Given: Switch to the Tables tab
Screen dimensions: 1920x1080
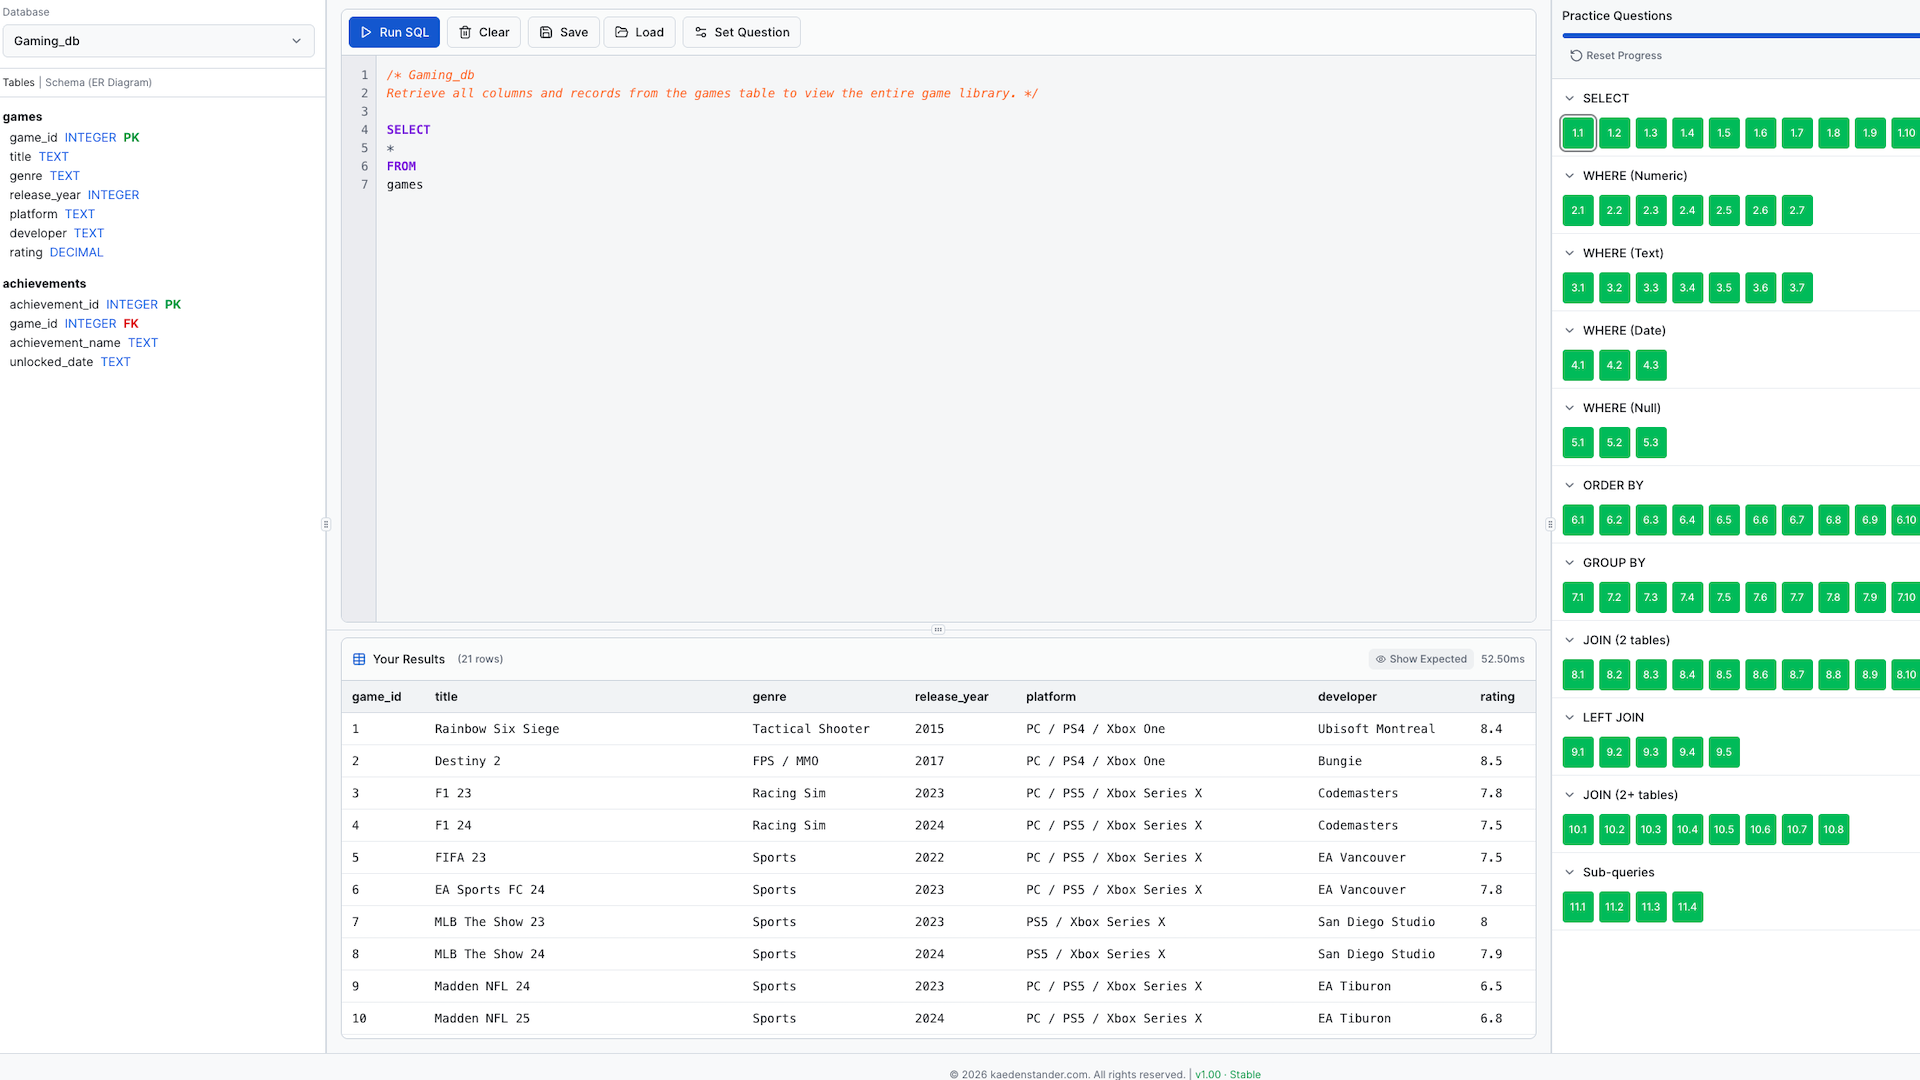Looking at the screenshot, I should pos(18,83).
